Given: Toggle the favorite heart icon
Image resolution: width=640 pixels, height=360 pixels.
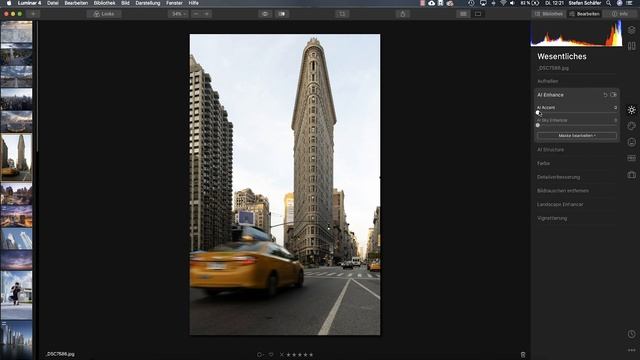Looking at the screenshot, I should pos(271,355).
